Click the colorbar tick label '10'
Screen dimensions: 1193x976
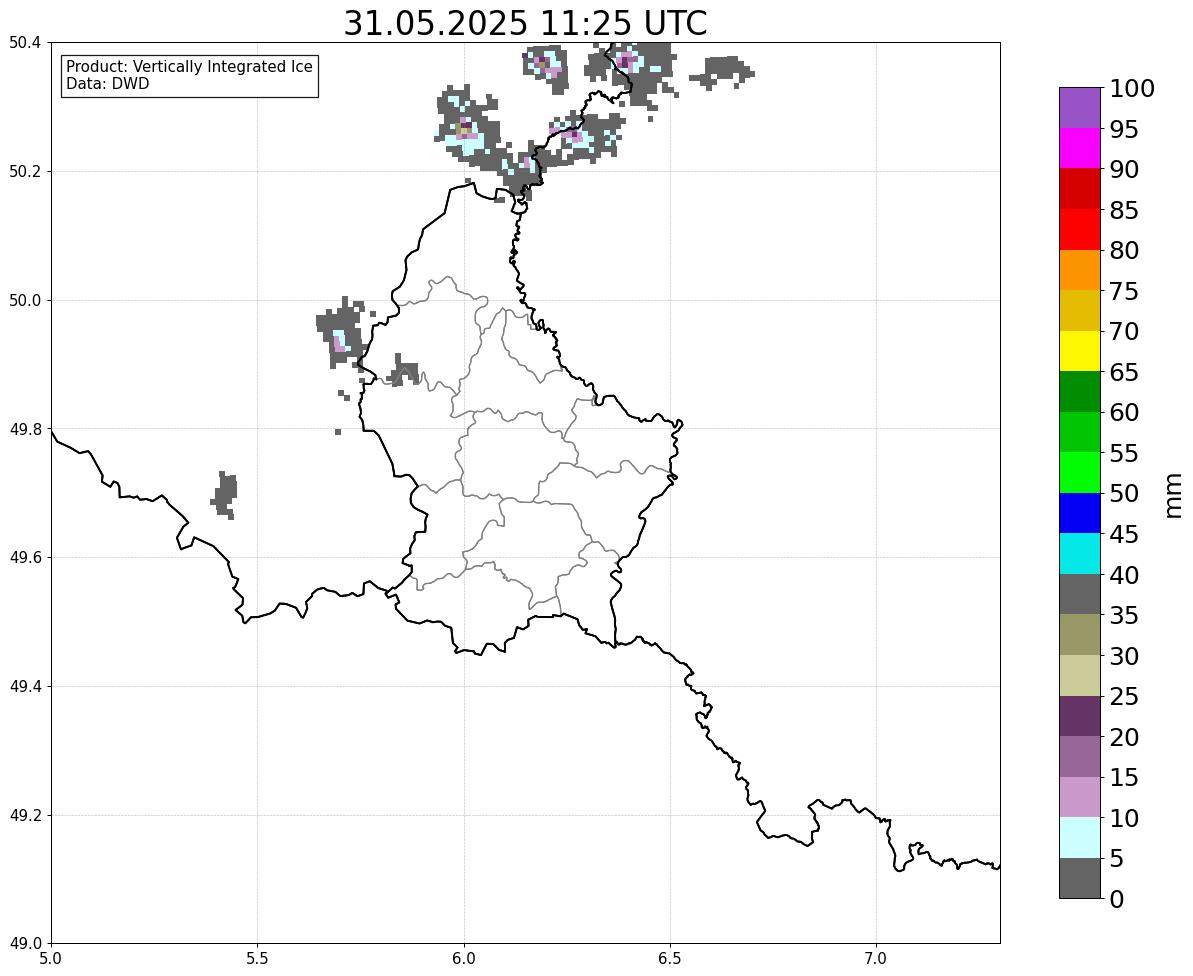pyautogui.click(x=1125, y=818)
